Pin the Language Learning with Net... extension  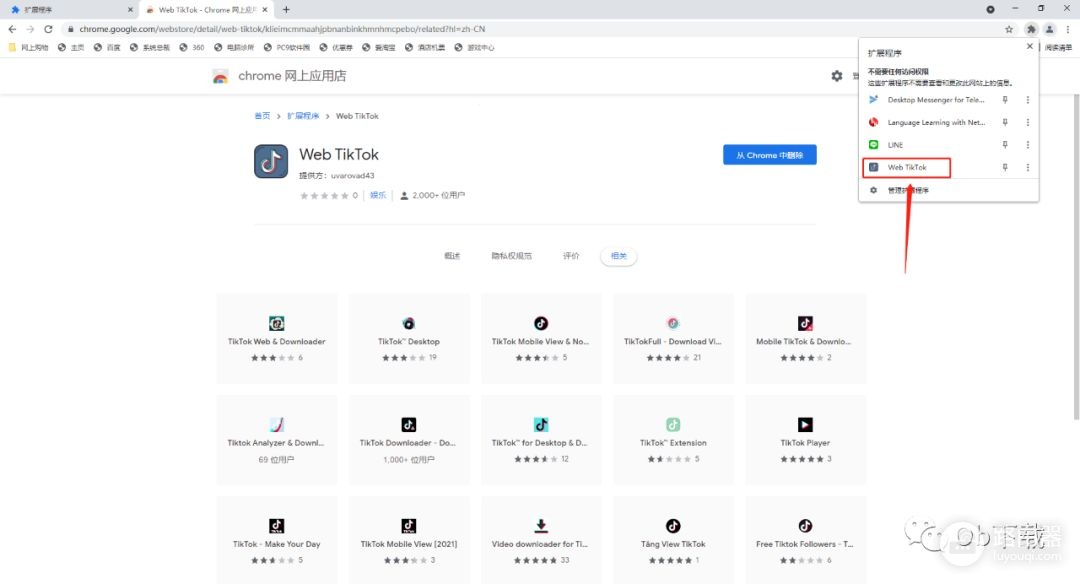[1005, 123]
